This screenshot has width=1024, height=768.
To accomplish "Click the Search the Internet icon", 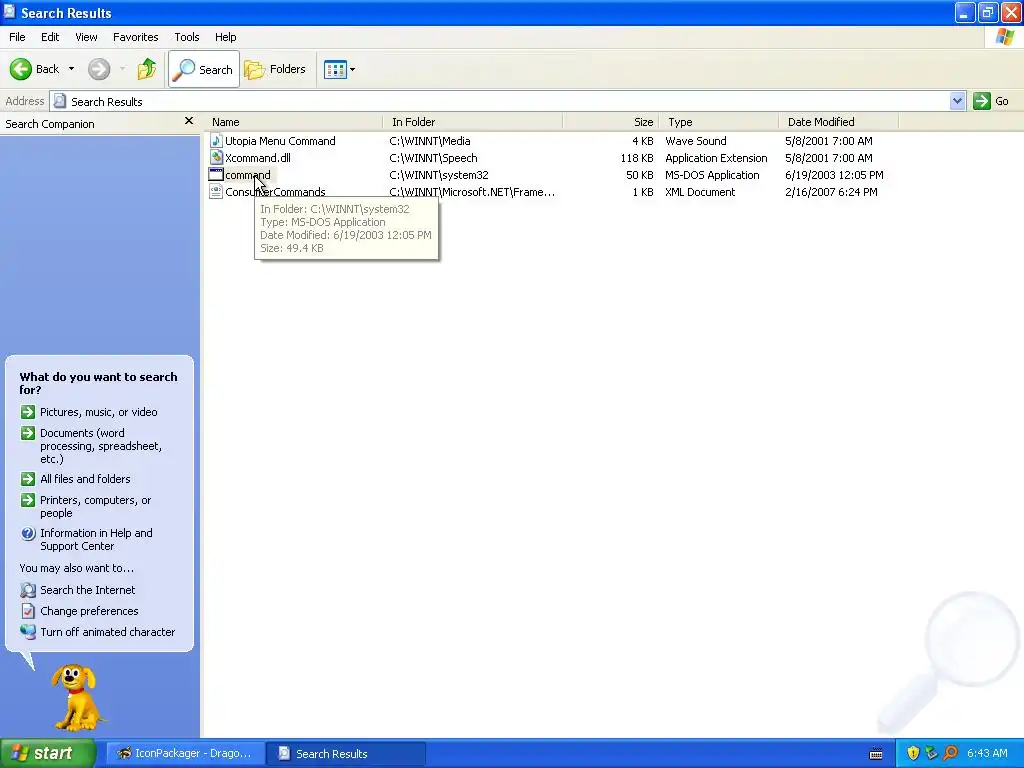I will coord(27,590).
